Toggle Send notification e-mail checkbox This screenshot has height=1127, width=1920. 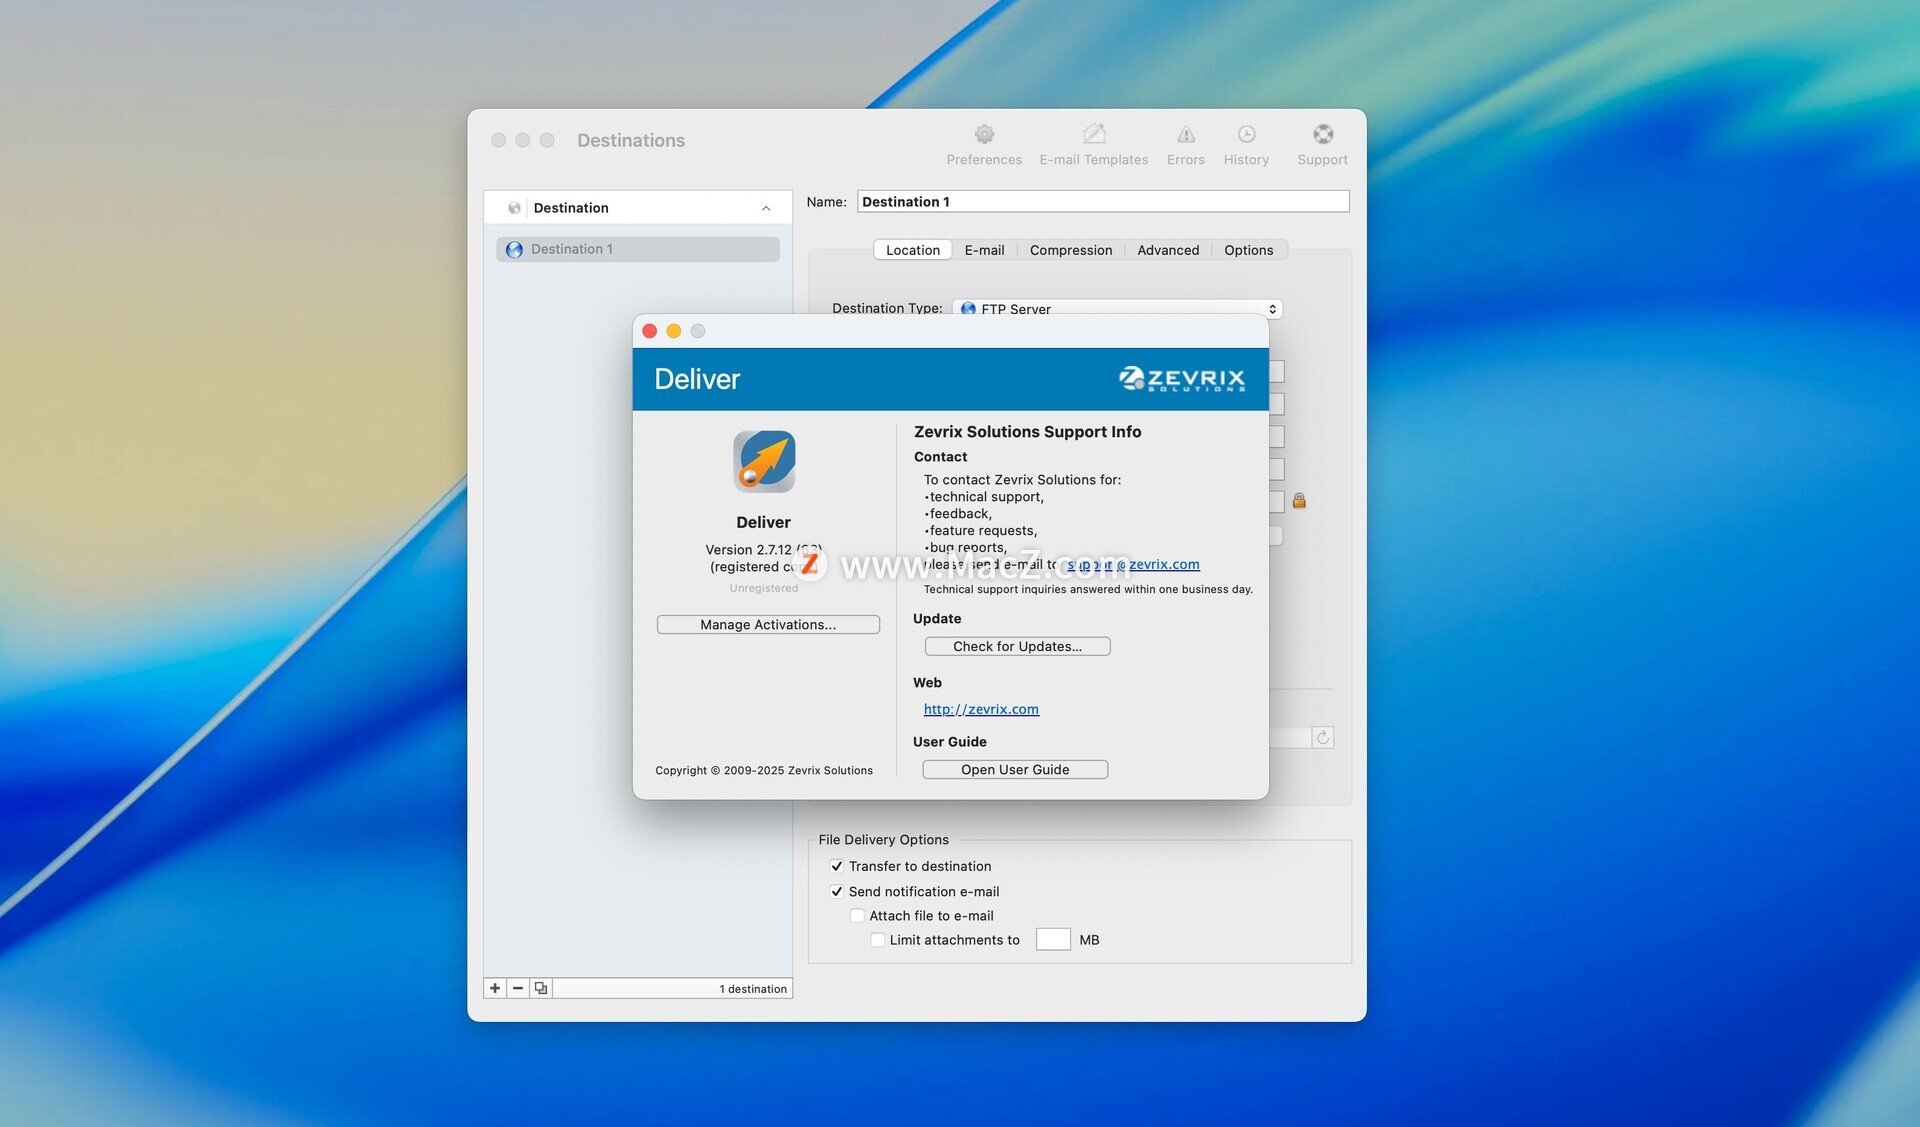point(837,891)
